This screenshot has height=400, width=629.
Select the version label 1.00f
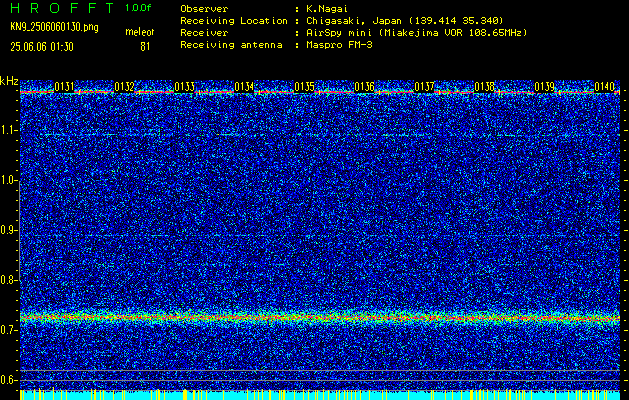(138, 8)
